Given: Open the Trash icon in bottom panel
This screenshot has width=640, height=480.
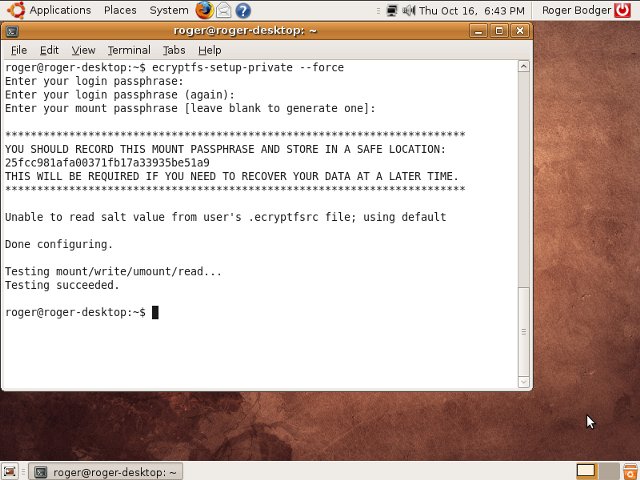Looking at the screenshot, I should pyautogui.click(x=631, y=472).
